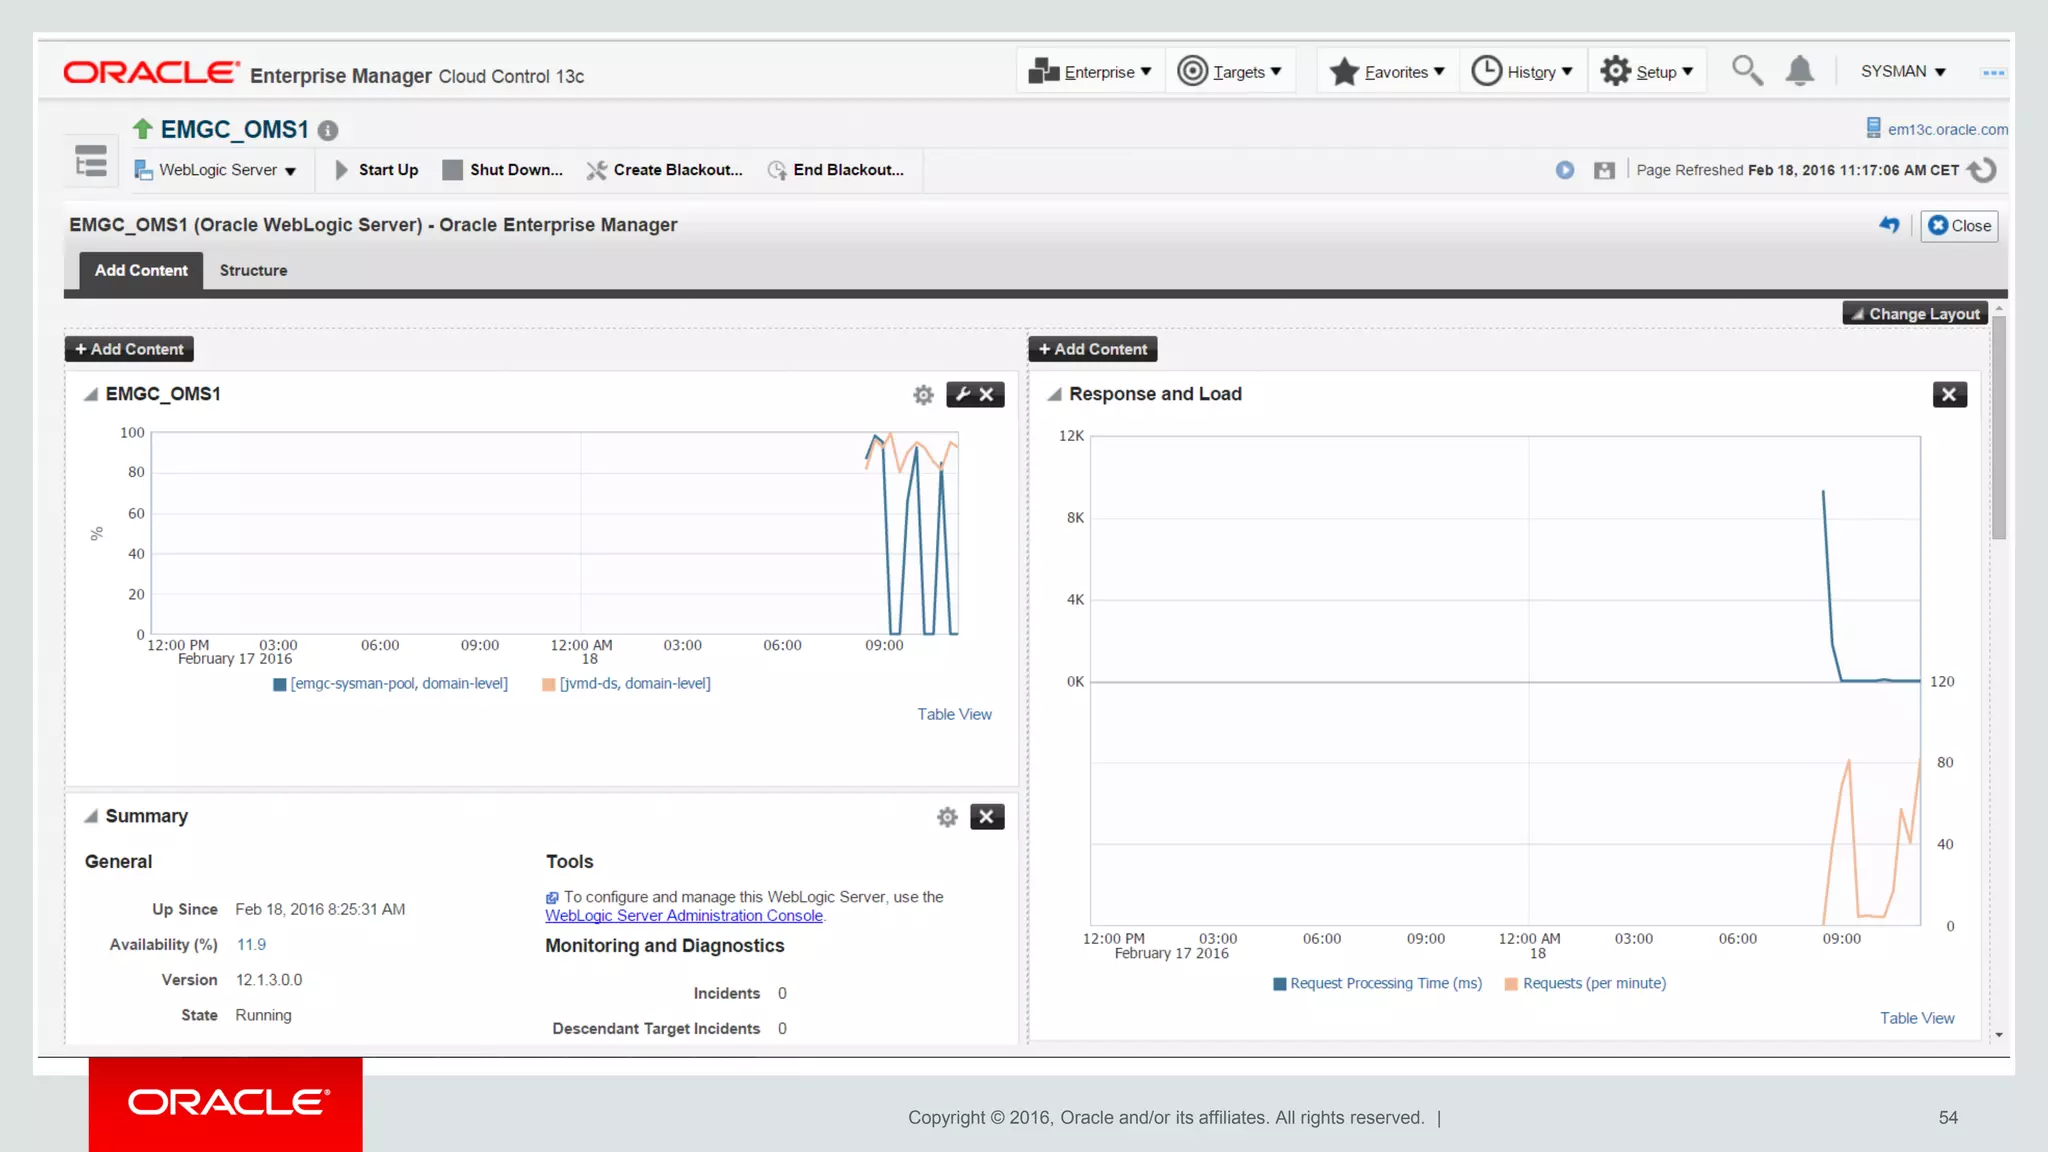This screenshot has width=2048, height=1152.
Task: Switch to the Structure tab
Action: coord(253,271)
